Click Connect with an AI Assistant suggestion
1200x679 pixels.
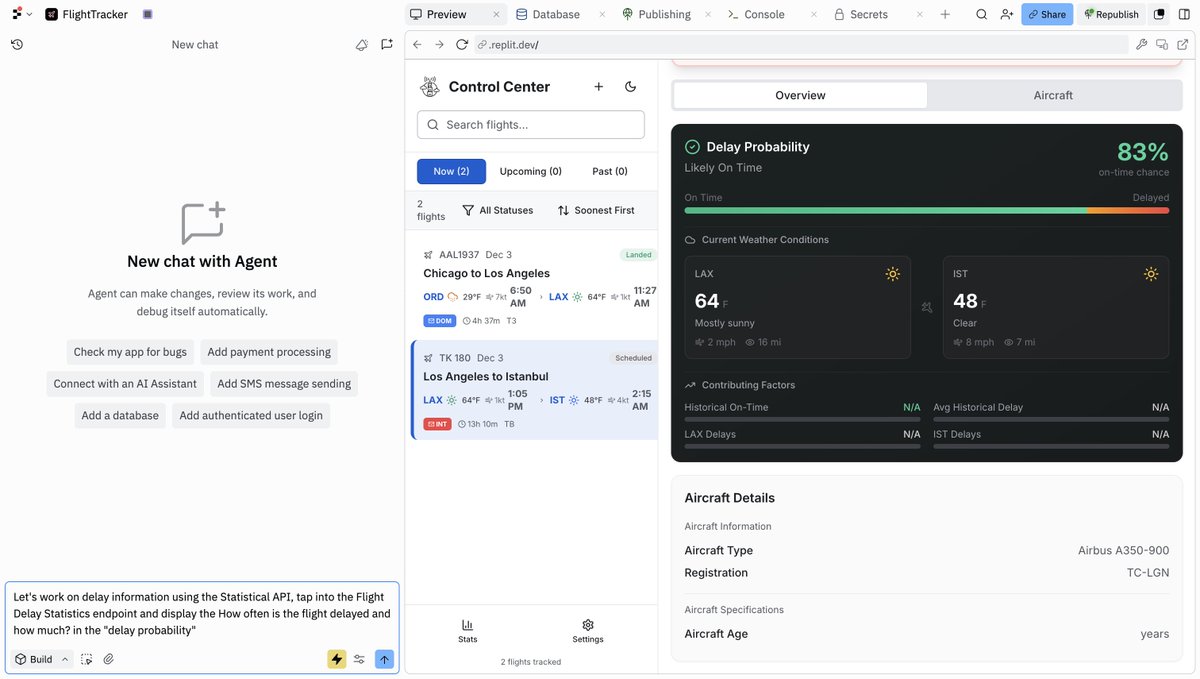point(126,384)
